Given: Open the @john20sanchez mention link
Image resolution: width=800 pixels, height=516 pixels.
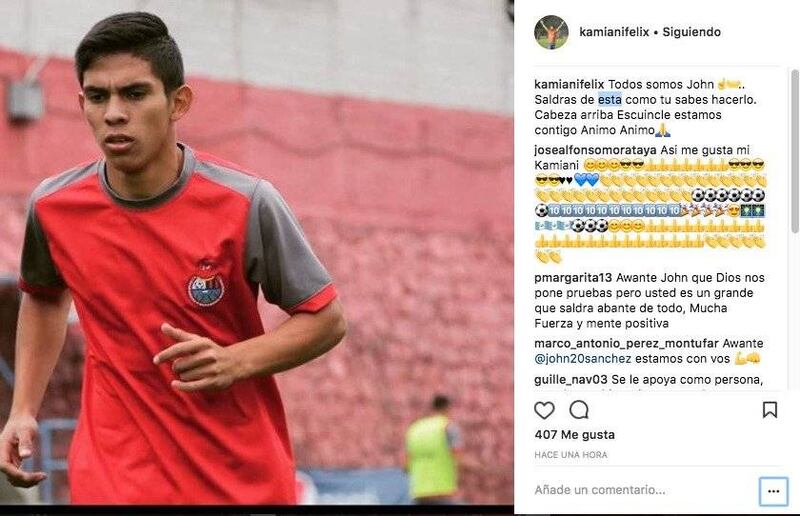Looking at the screenshot, I should 583,359.
